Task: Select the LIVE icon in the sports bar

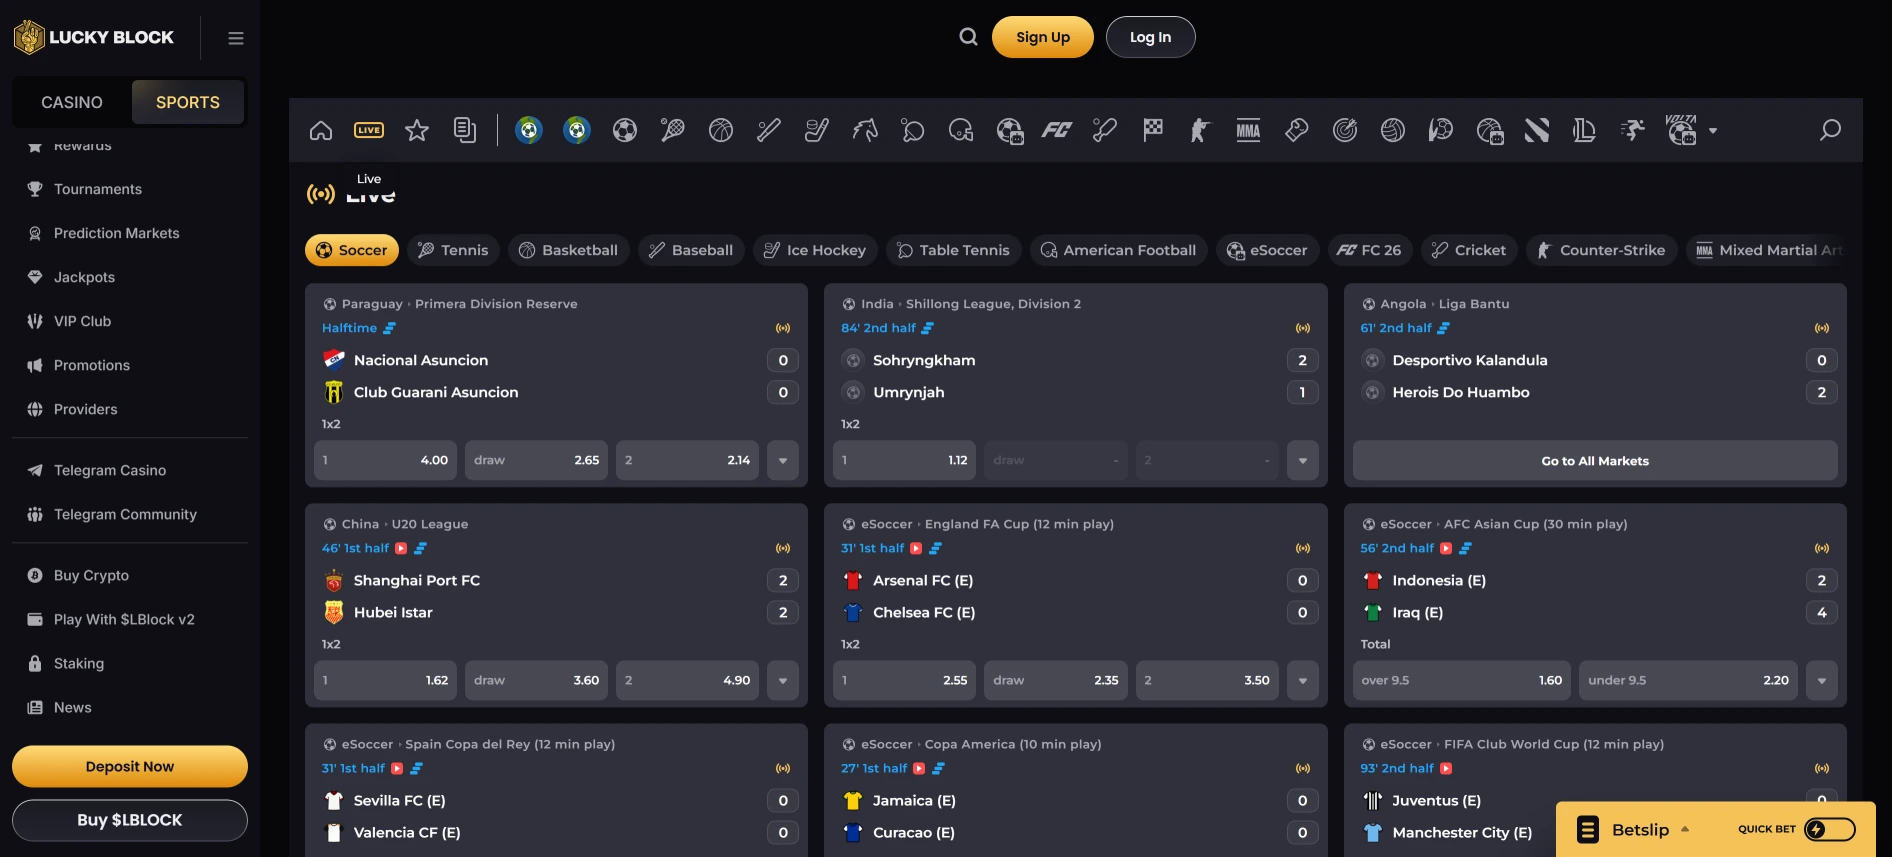Action: pos(369,130)
